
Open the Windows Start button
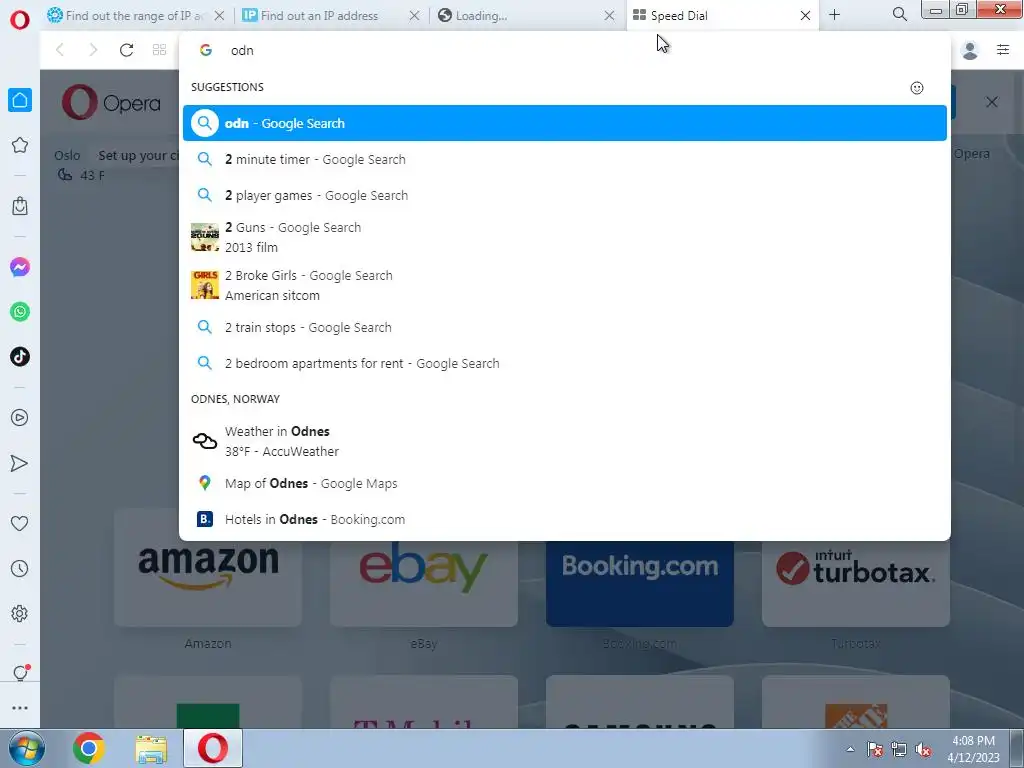tap(26, 748)
